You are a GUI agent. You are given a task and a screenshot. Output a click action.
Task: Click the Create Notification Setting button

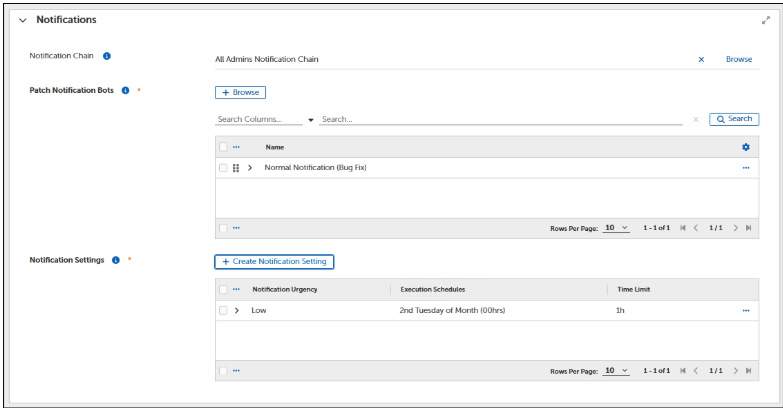pyautogui.click(x=273, y=261)
